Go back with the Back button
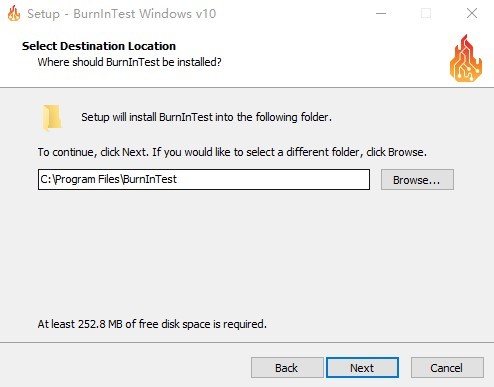The height and width of the screenshot is (387, 494). tap(287, 368)
